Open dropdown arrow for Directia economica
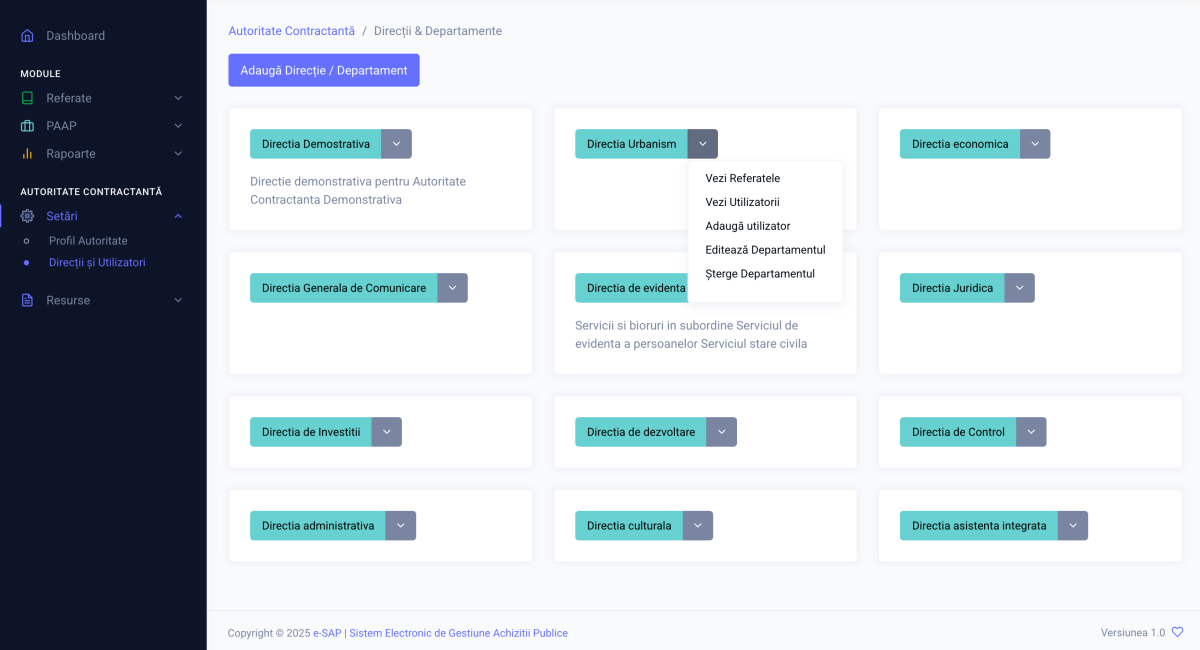The image size is (1200, 650). pos(1035,144)
